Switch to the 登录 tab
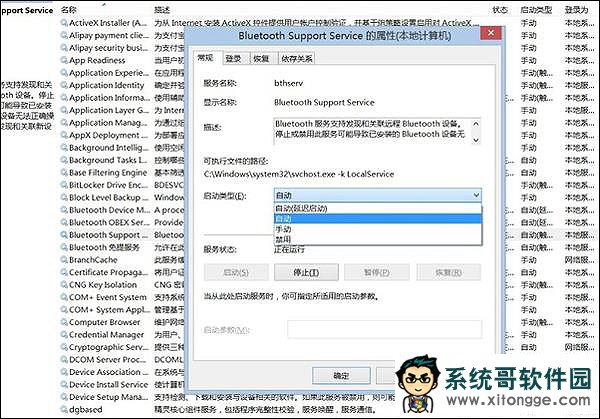This screenshot has height=419, width=600. 233,58
